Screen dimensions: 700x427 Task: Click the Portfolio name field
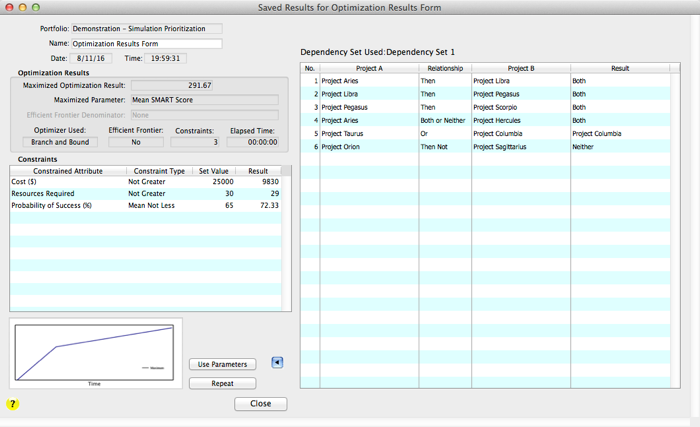(146, 29)
